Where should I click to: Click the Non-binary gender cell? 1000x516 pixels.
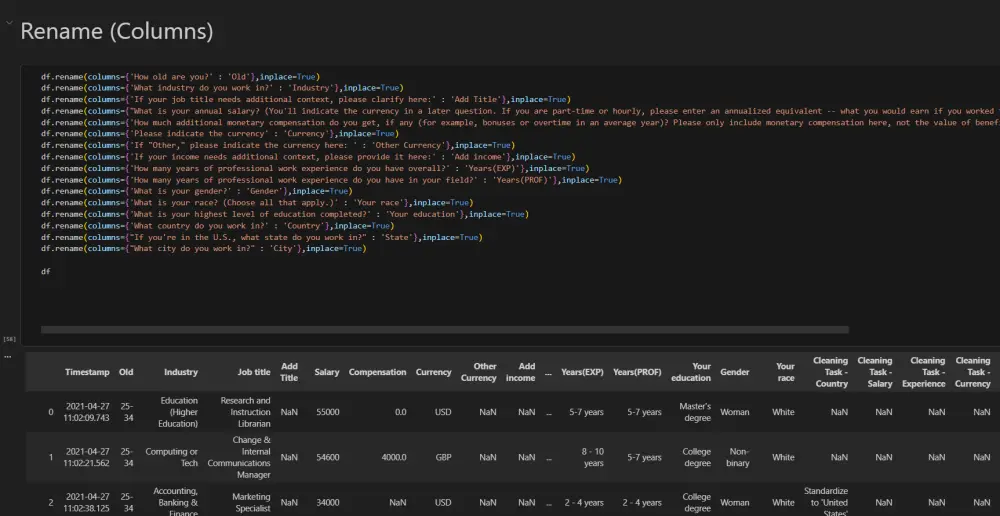738,457
